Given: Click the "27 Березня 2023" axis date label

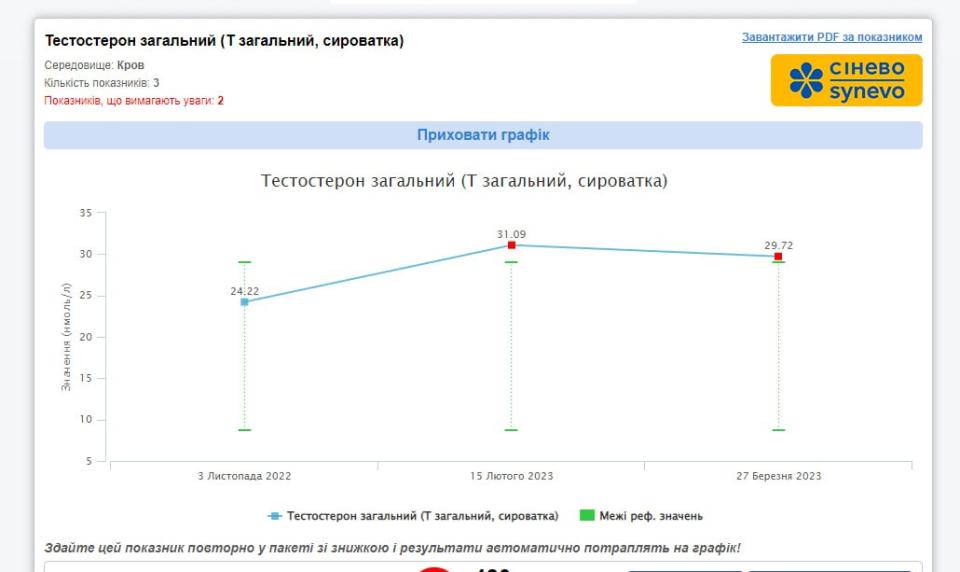Looking at the screenshot, I should coord(778,476).
